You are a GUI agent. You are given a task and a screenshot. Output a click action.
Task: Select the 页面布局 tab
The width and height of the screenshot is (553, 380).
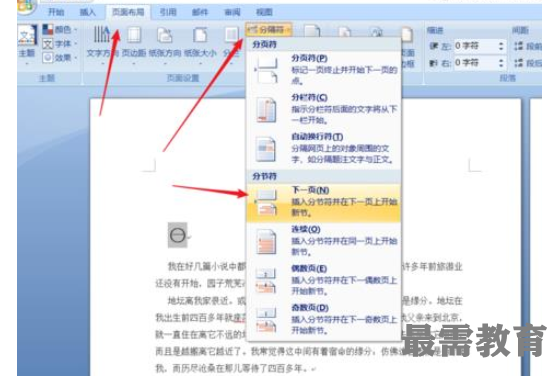(128, 12)
